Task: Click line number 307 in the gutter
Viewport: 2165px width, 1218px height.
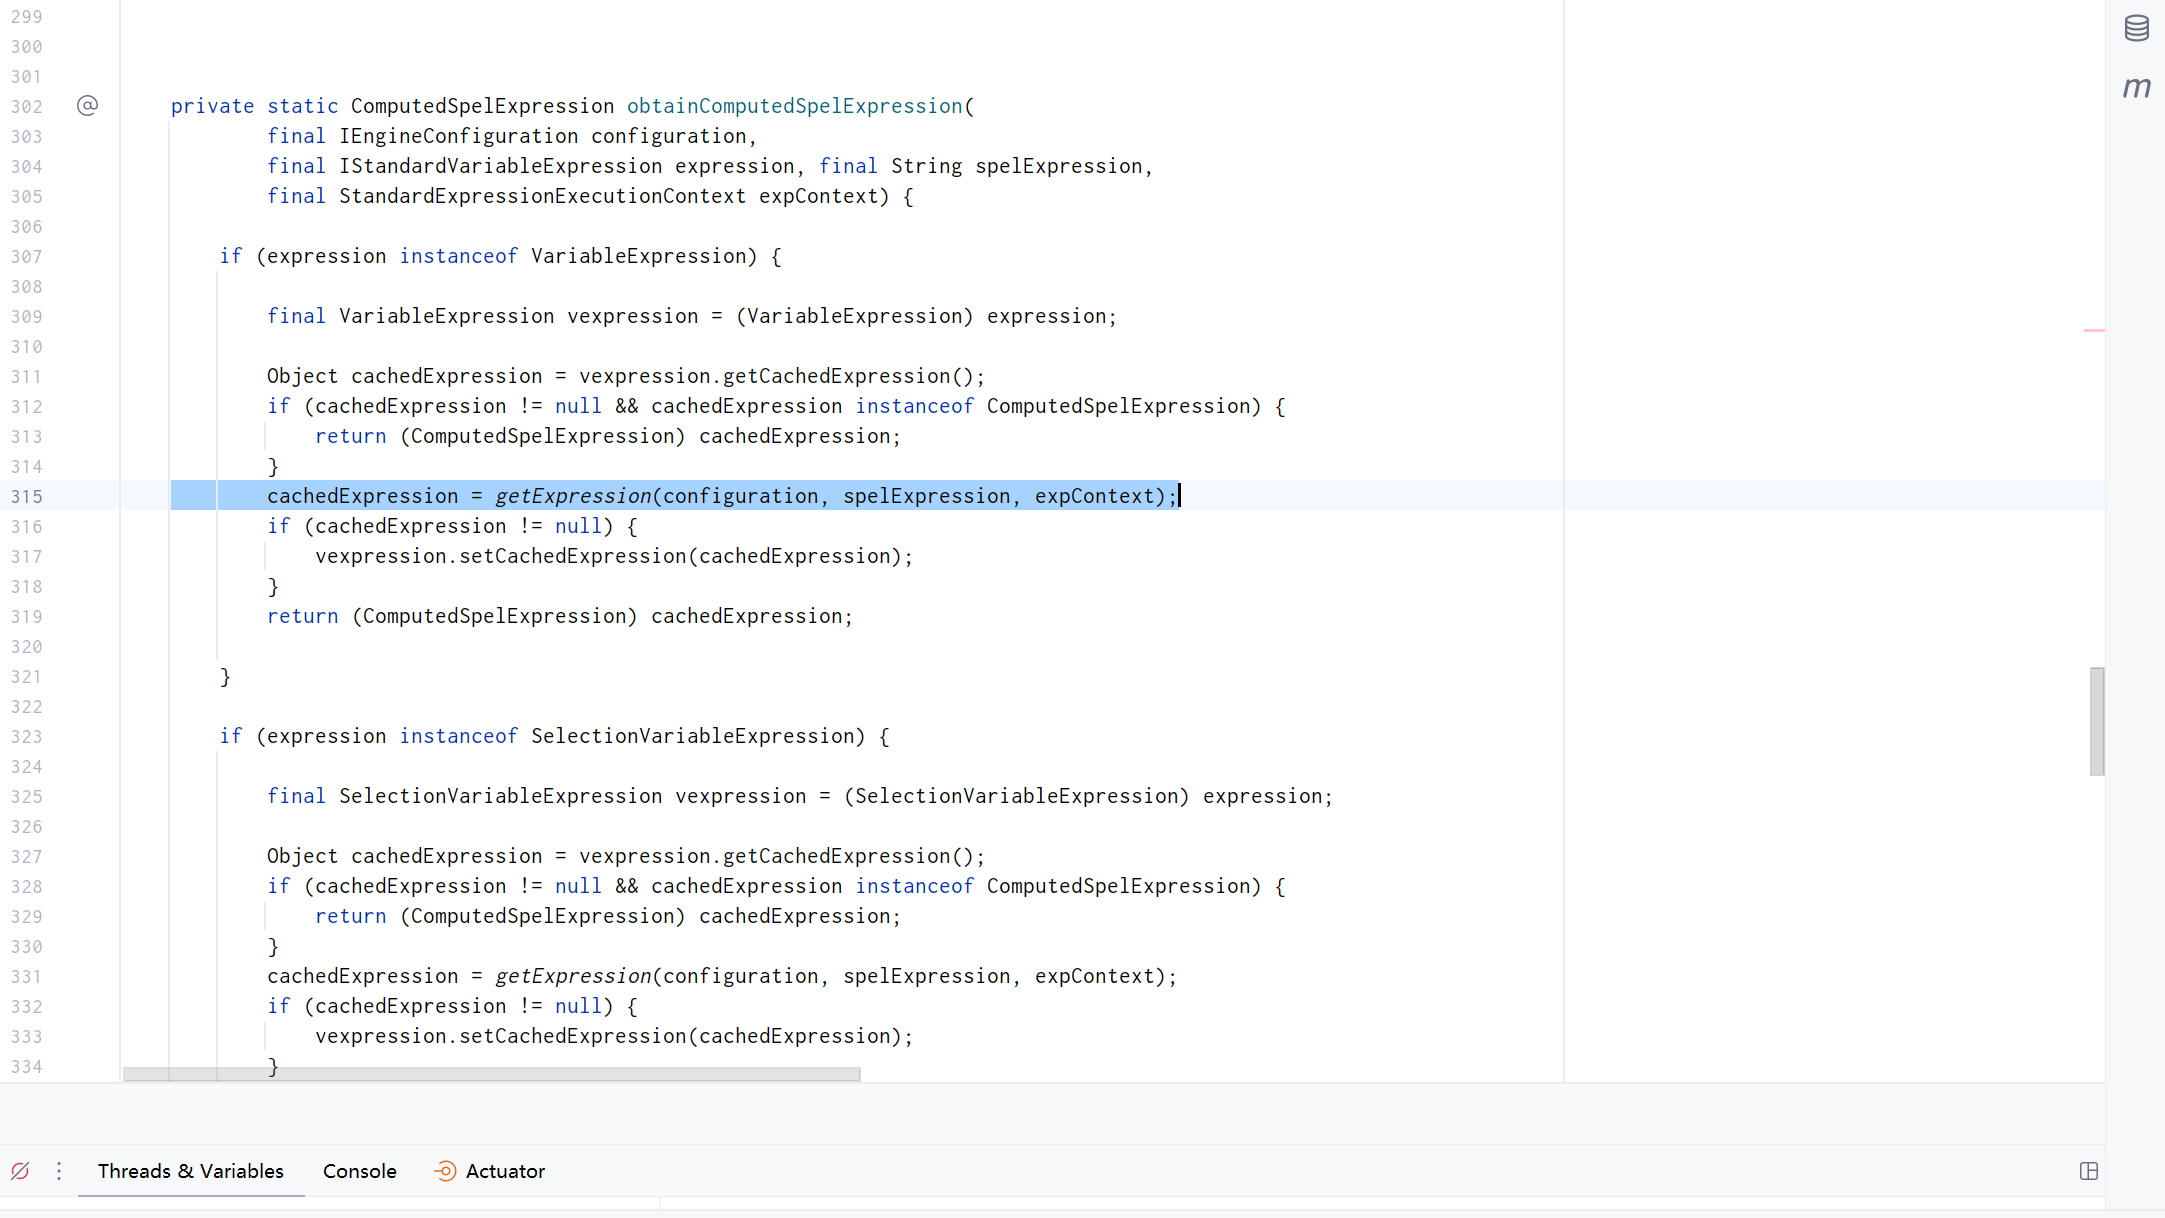Action: tap(27, 256)
